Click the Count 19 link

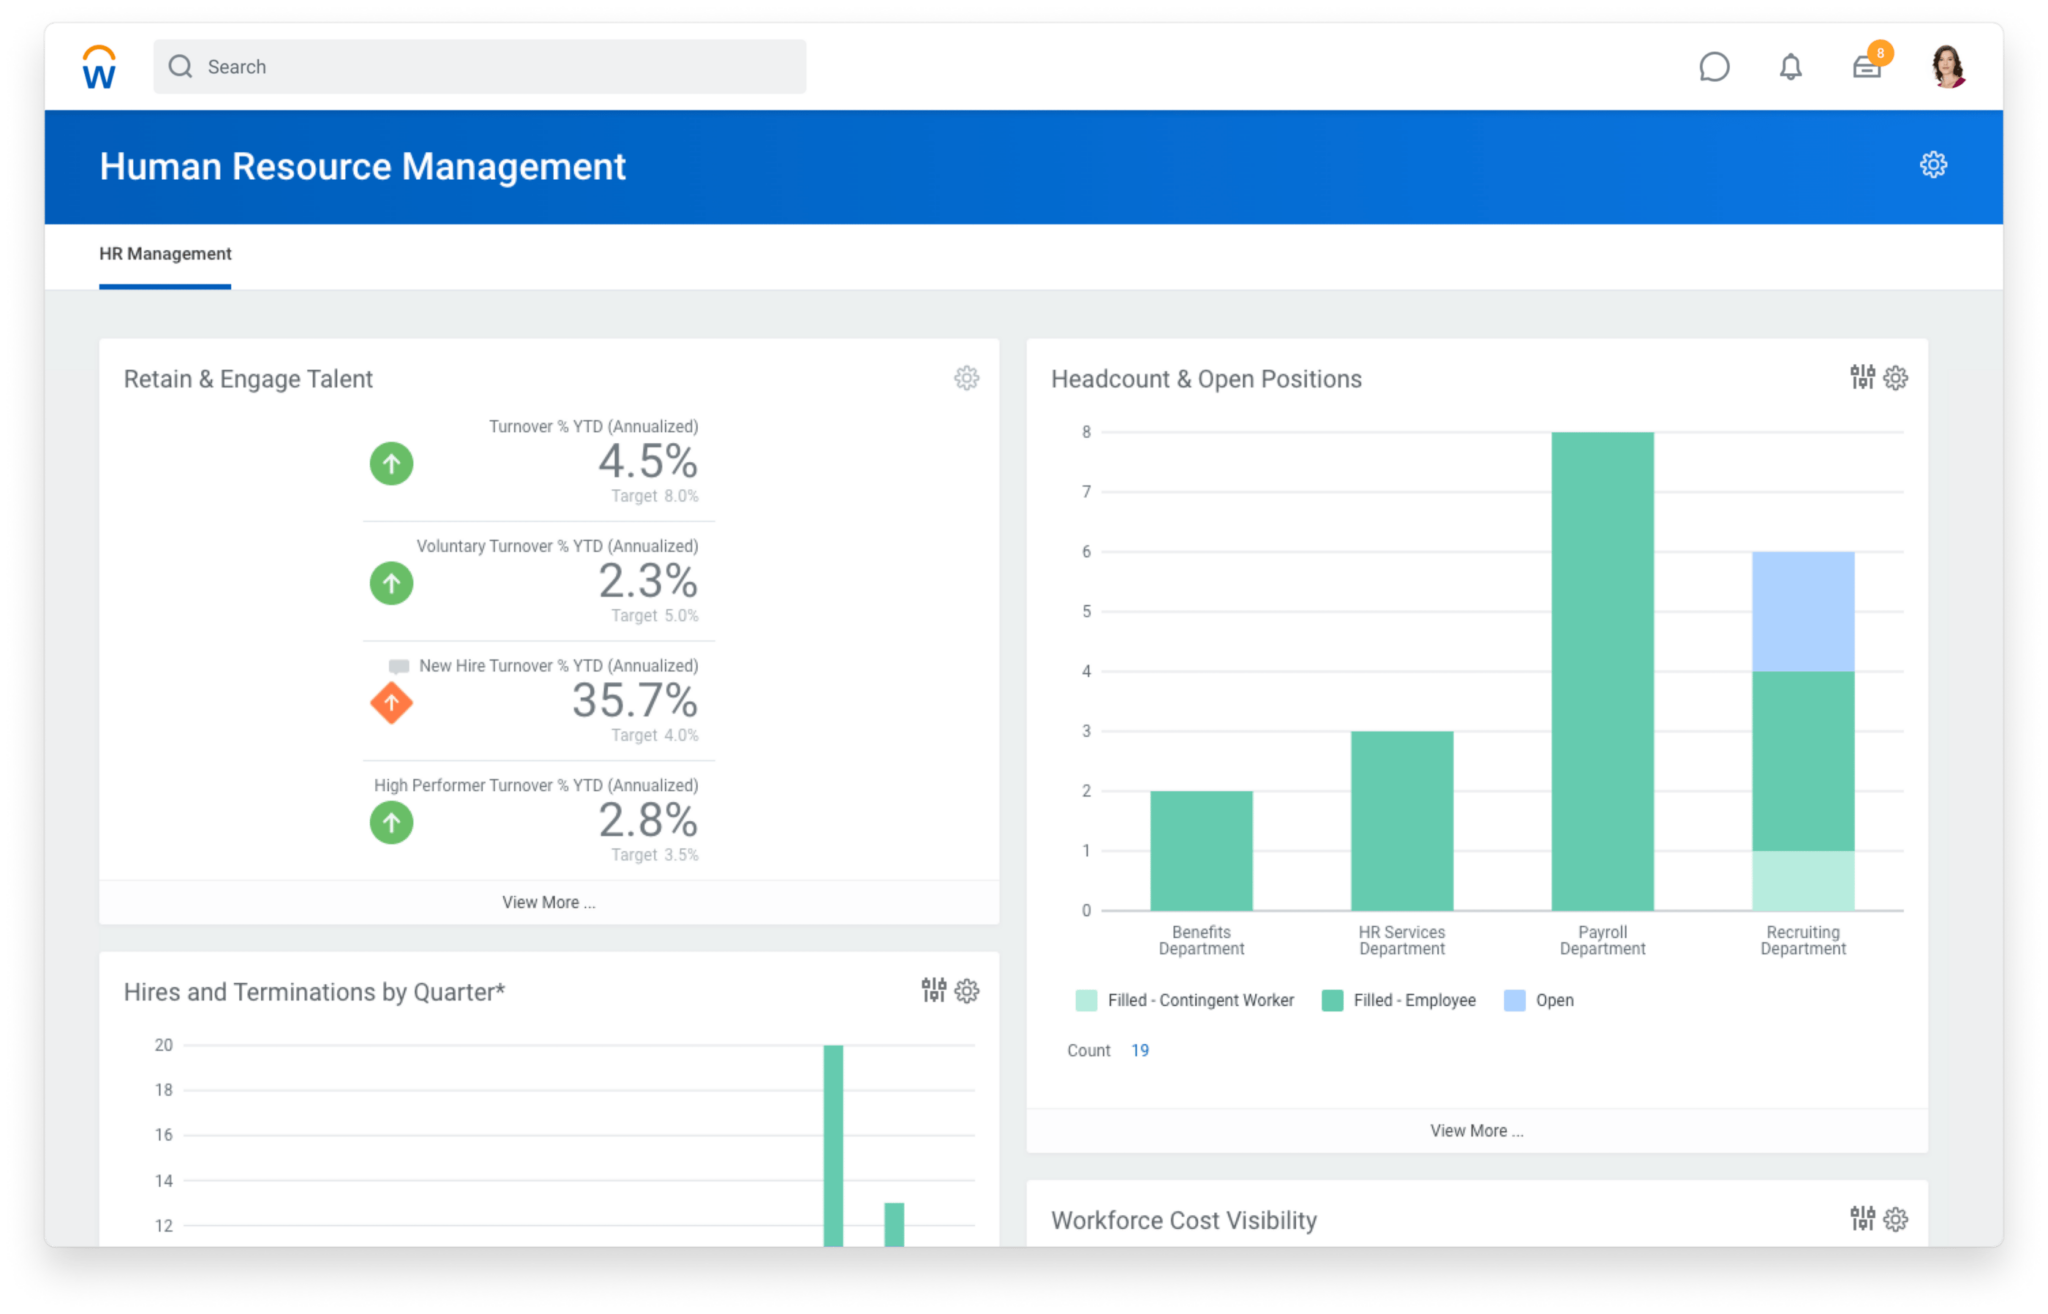pyautogui.click(x=1140, y=1050)
